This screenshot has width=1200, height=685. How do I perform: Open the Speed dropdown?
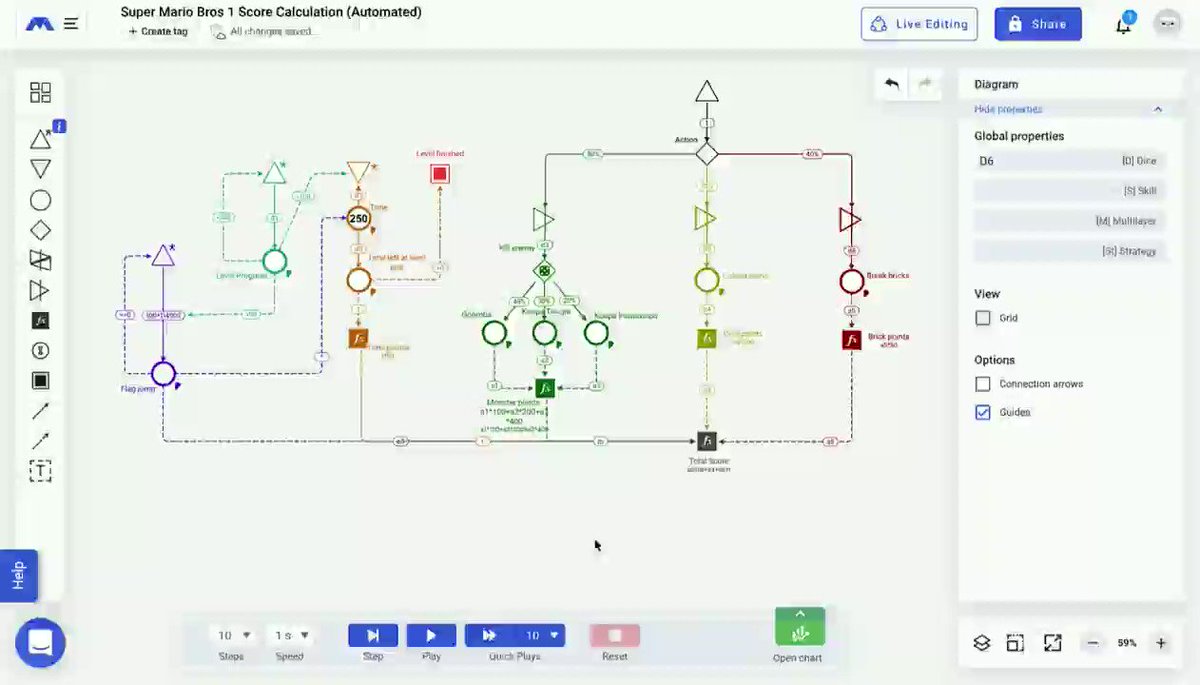291,635
